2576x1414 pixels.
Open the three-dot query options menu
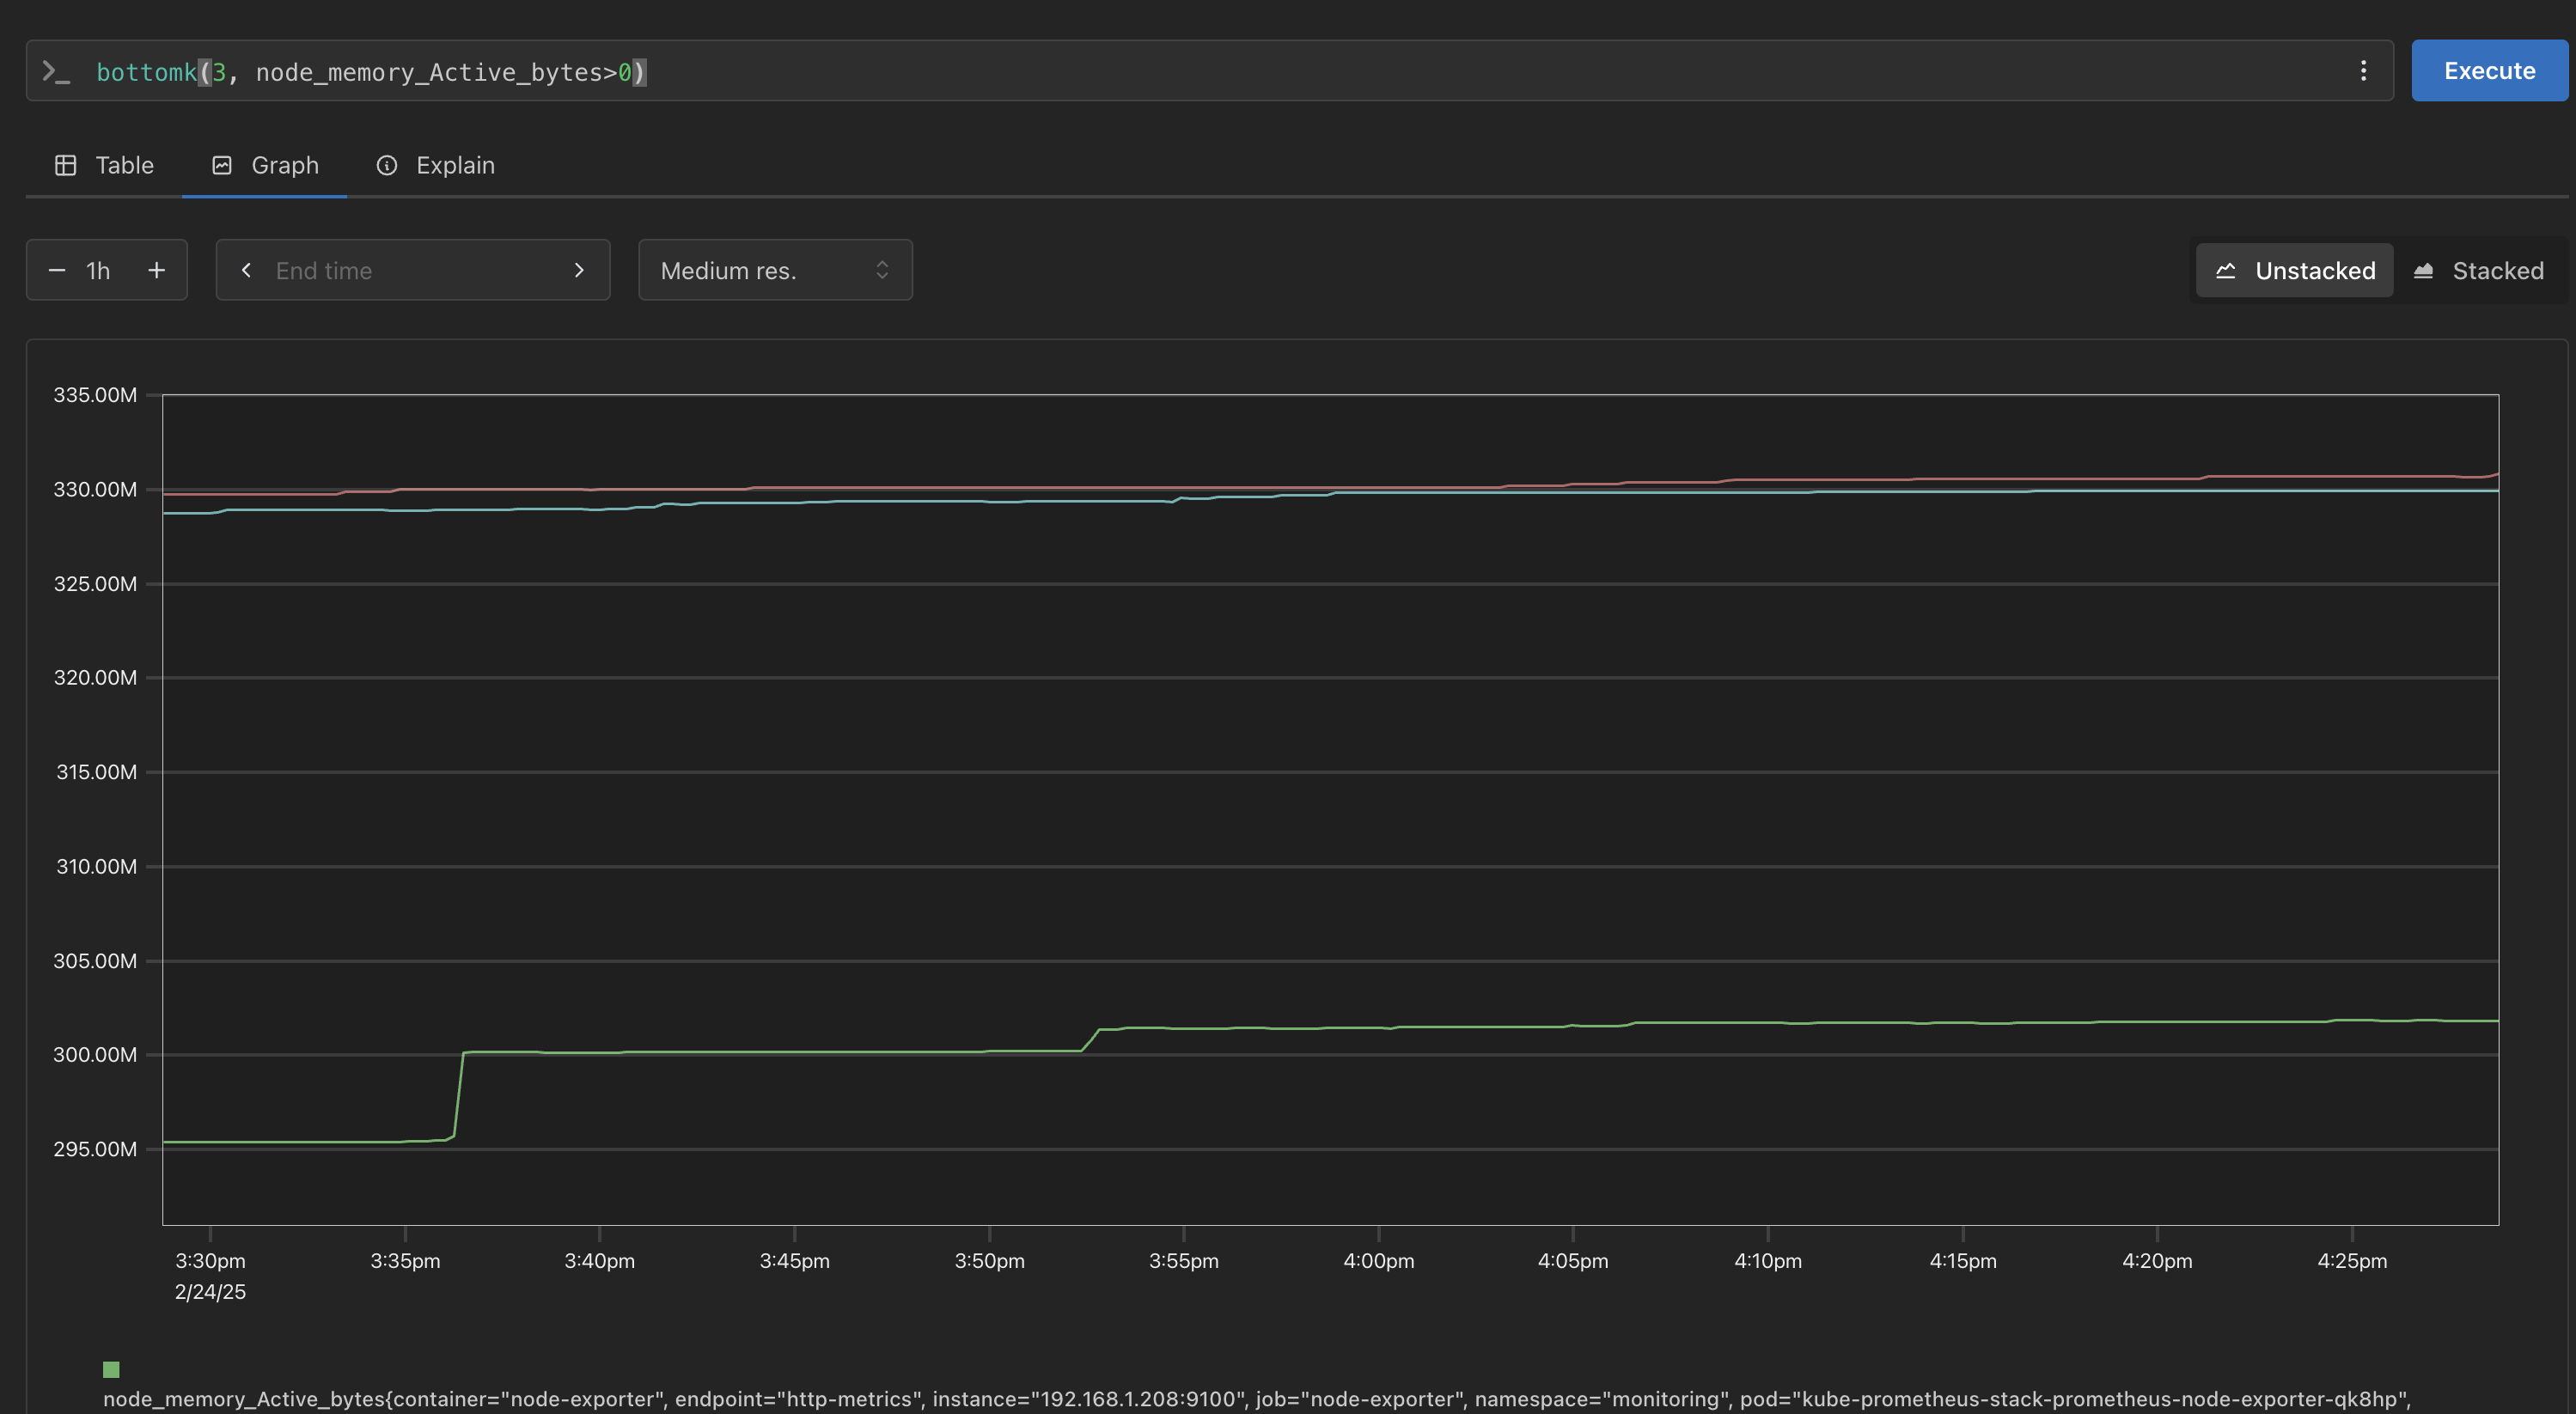click(2363, 71)
